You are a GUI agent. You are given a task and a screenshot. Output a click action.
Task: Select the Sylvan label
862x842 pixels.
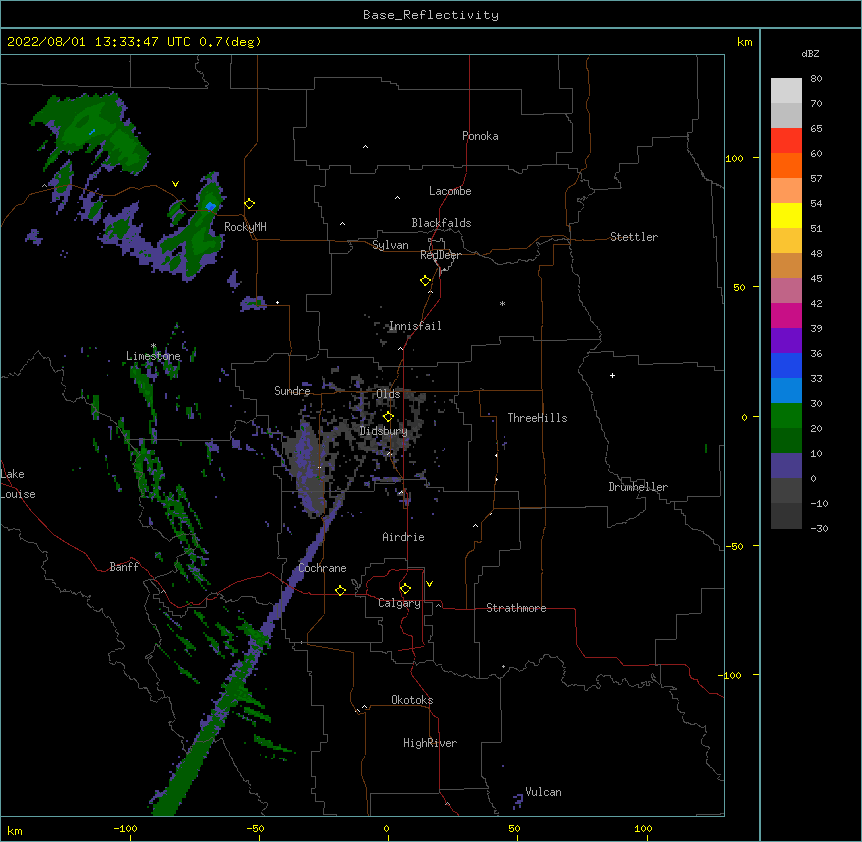tap(390, 245)
